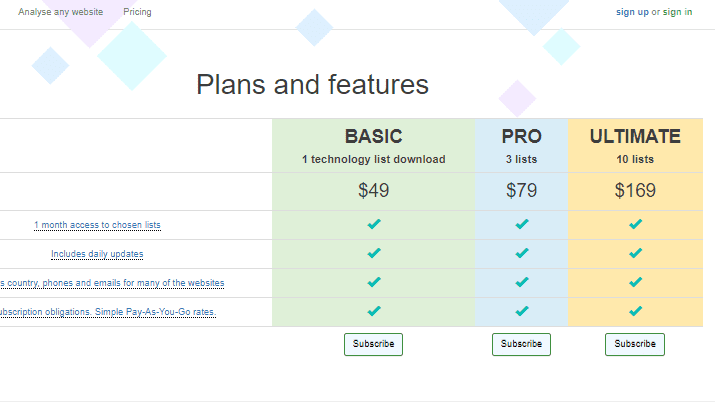Click the Ultimate checkmark for Pay-As-You-Go rates
Screen dimensions: 715x420
635,311
